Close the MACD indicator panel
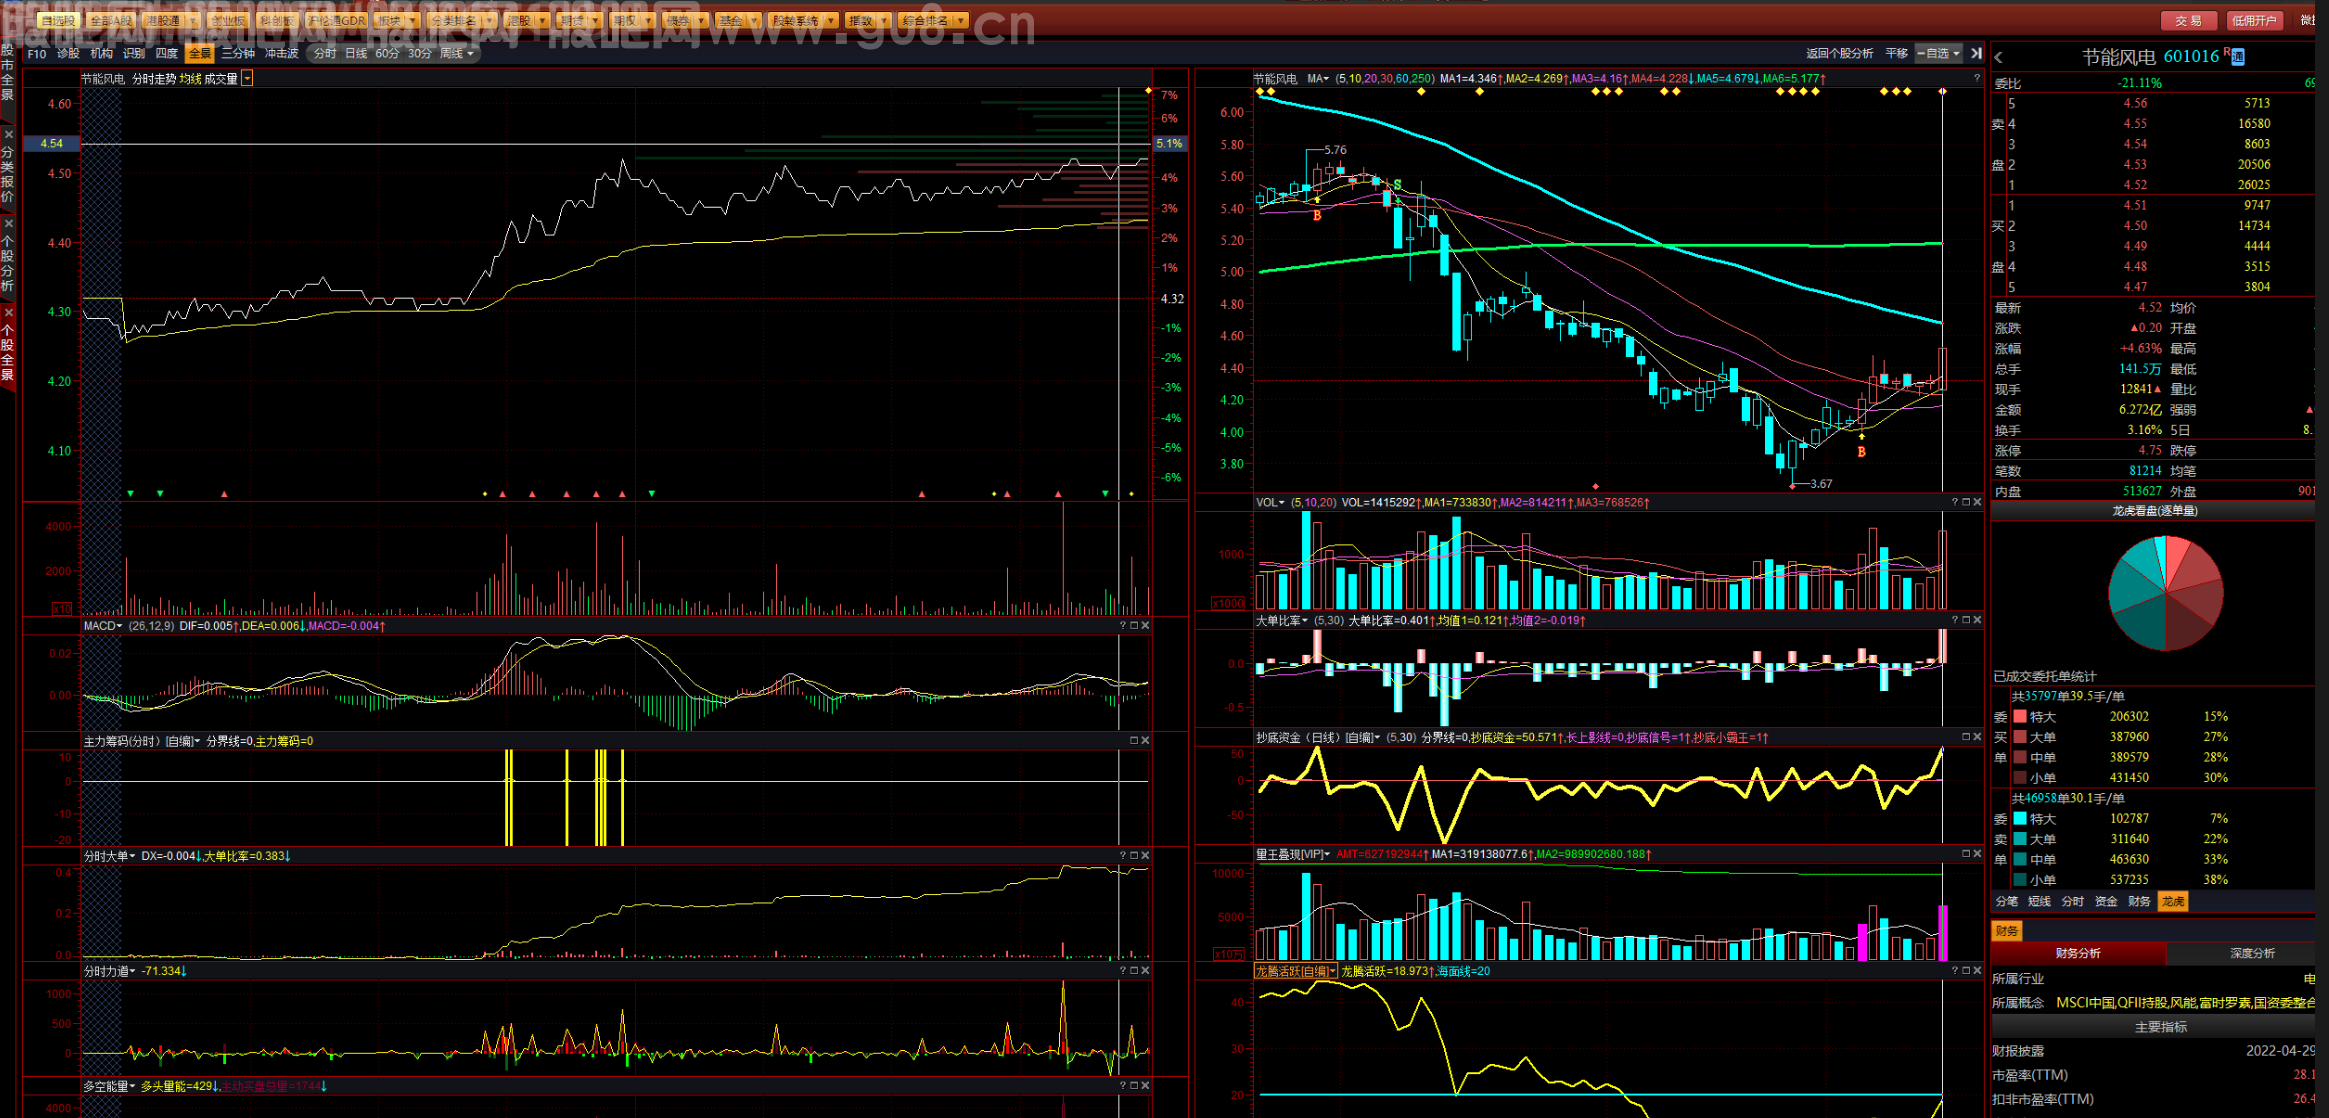2329x1118 pixels. (x=1145, y=625)
